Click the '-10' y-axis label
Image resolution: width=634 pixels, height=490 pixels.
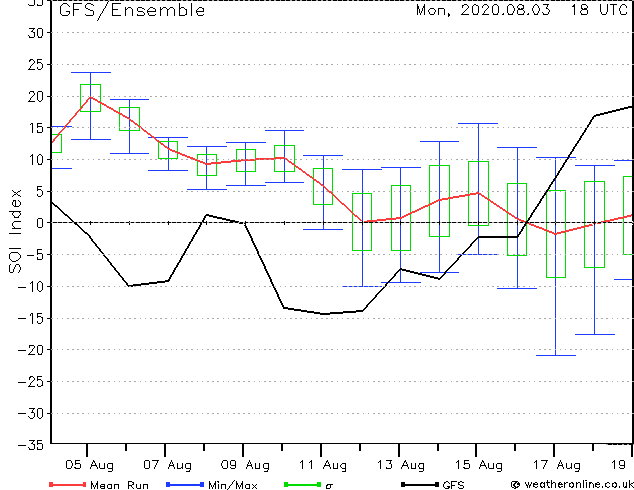tap(31, 287)
